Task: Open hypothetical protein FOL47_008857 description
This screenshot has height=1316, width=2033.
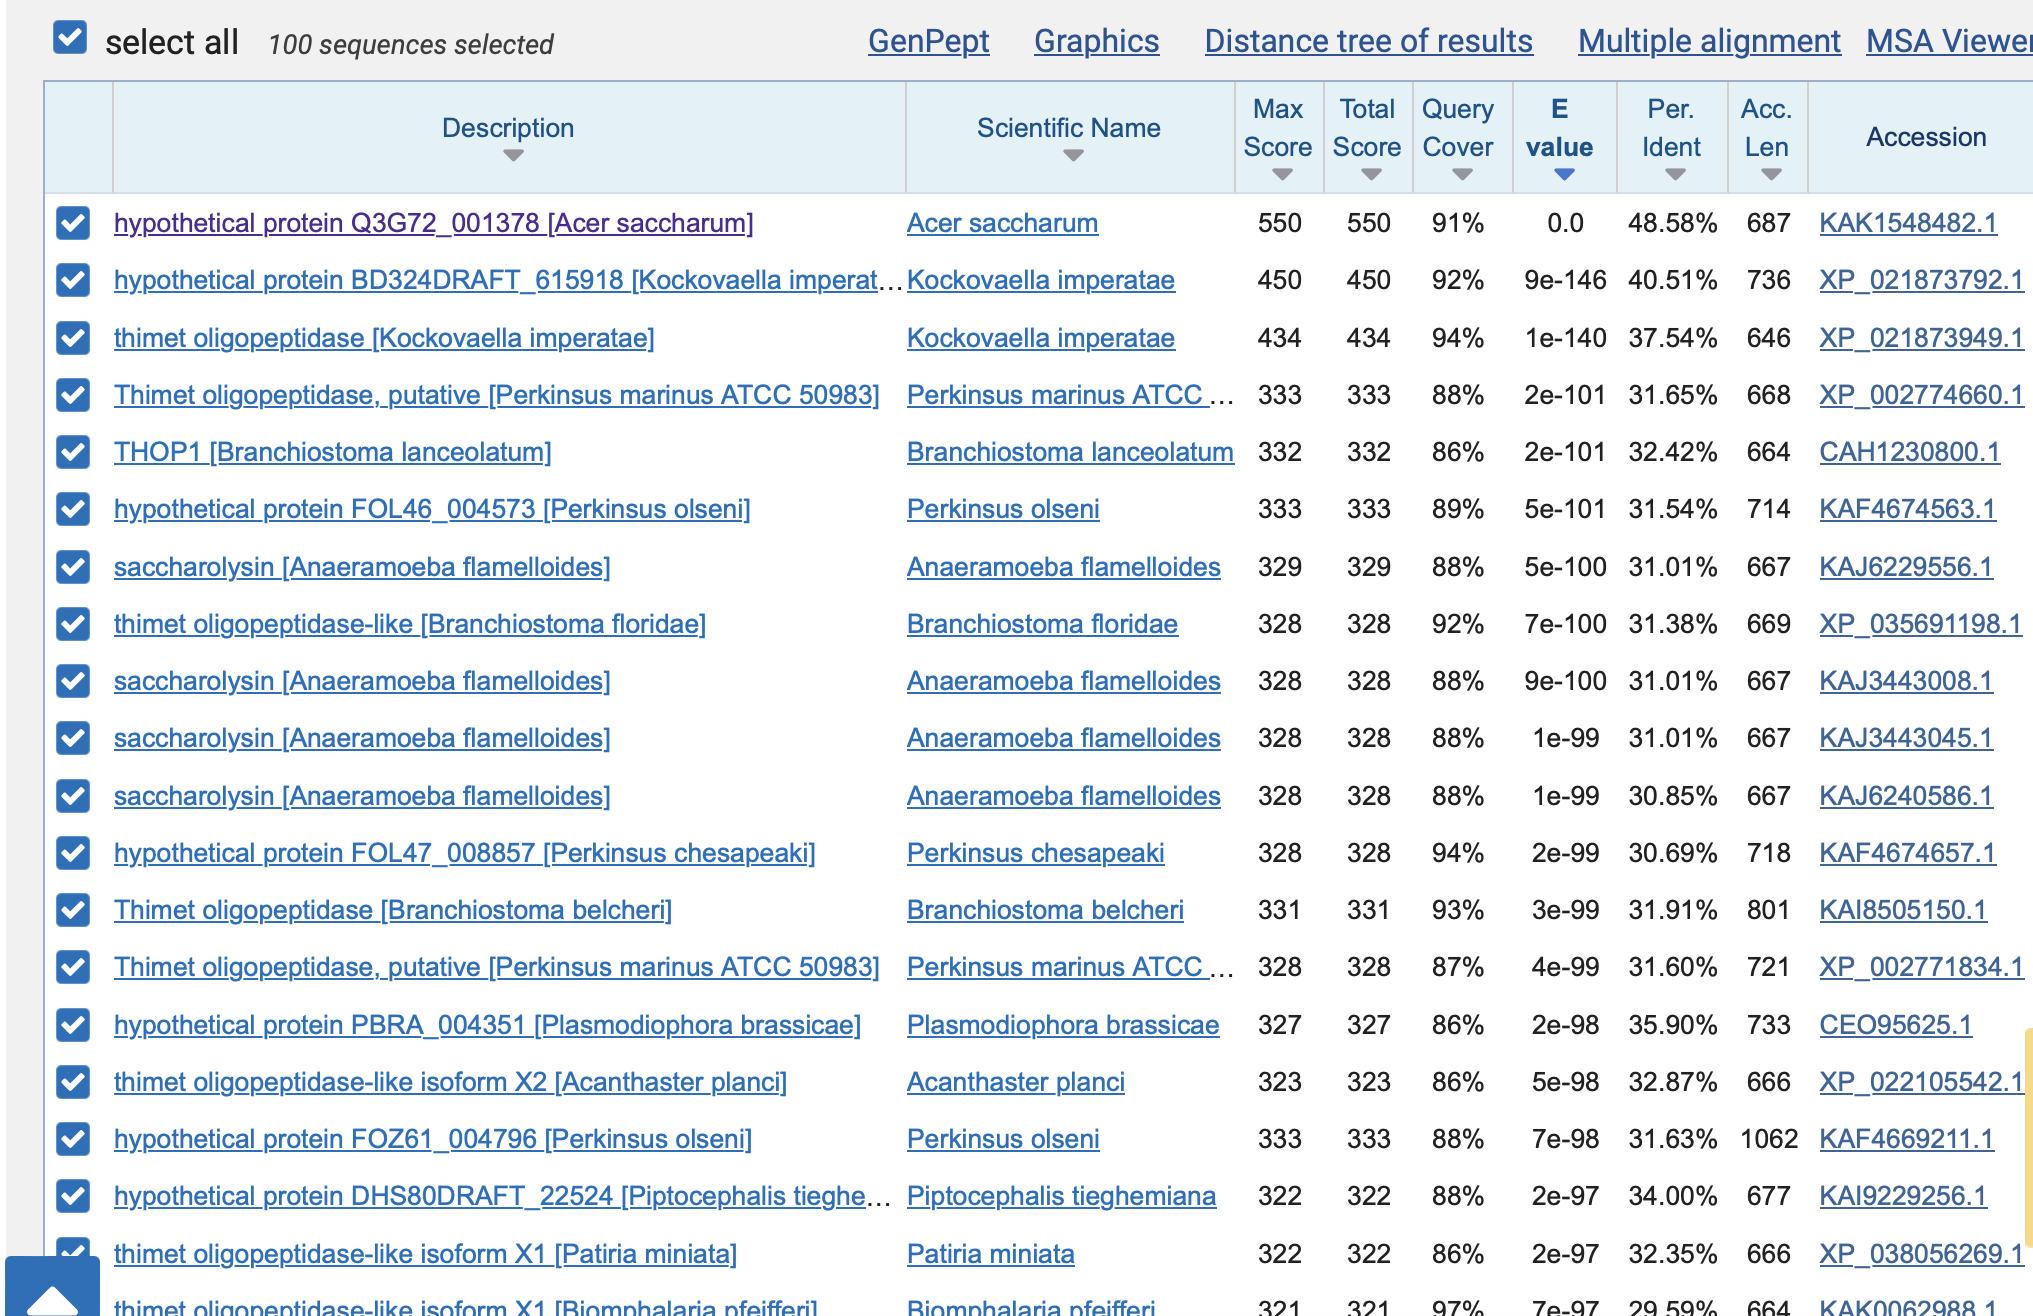Action: 464,853
